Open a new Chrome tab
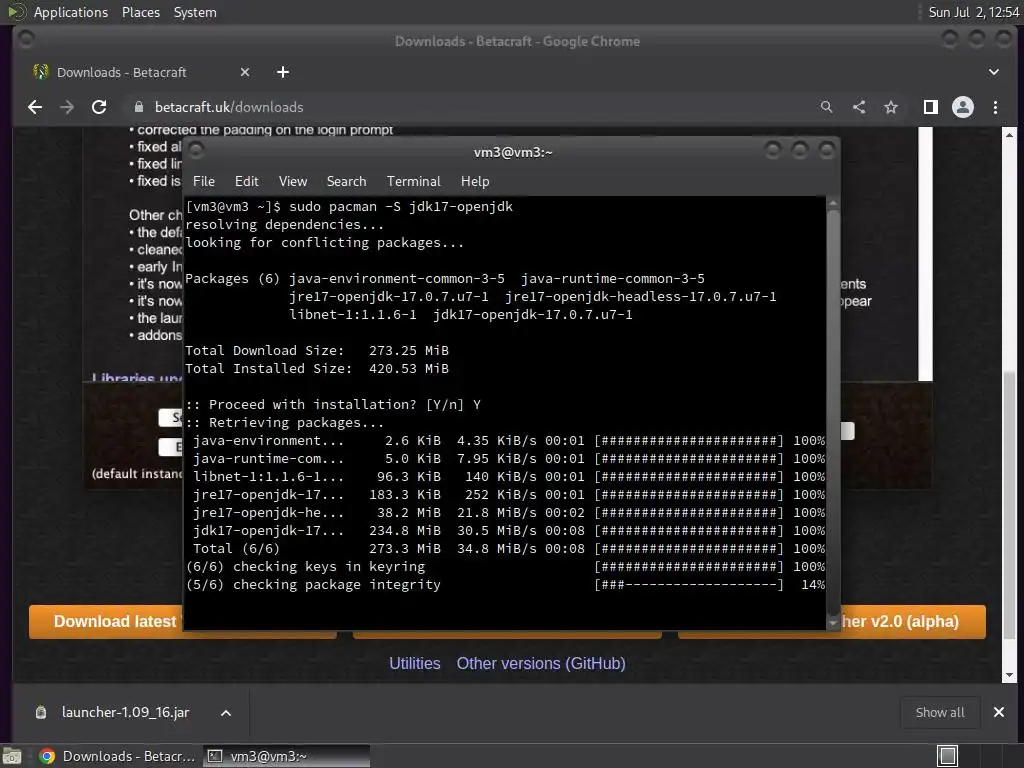1024x768 pixels. [x=283, y=72]
